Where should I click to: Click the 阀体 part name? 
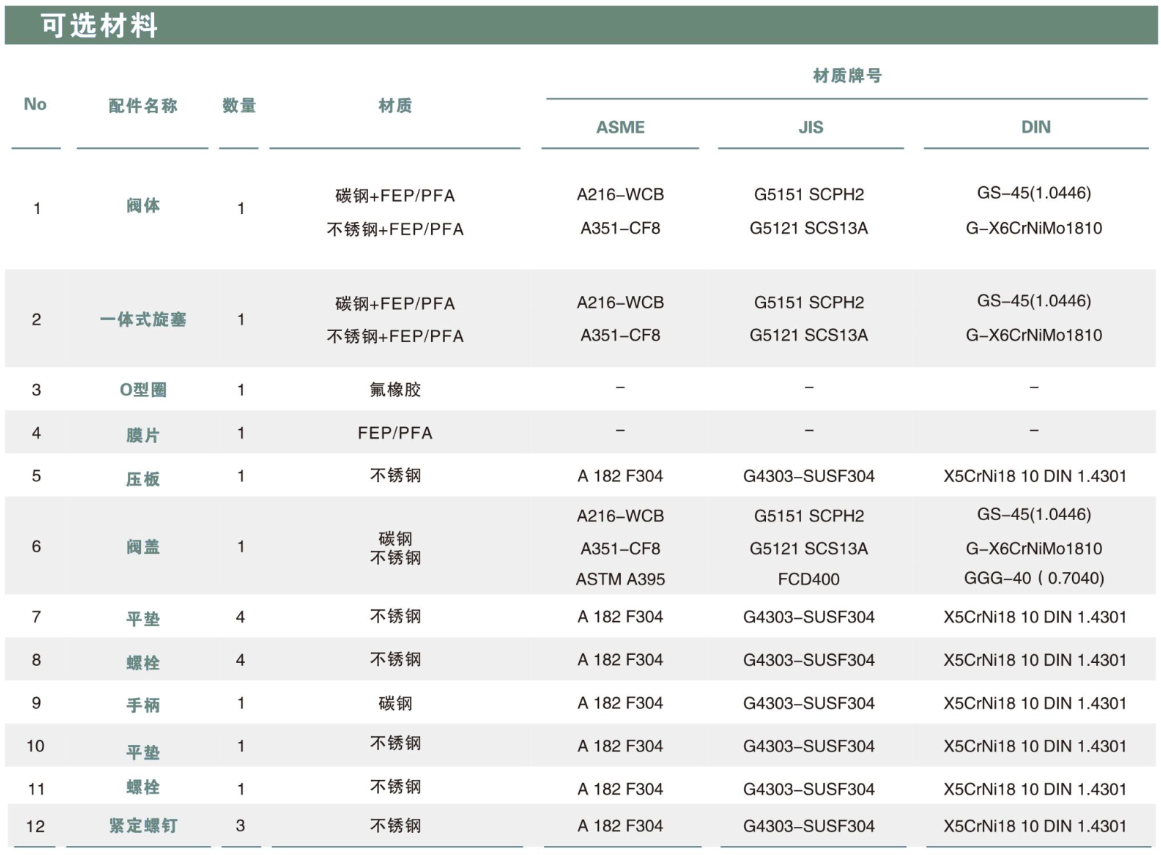tap(143, 206)
